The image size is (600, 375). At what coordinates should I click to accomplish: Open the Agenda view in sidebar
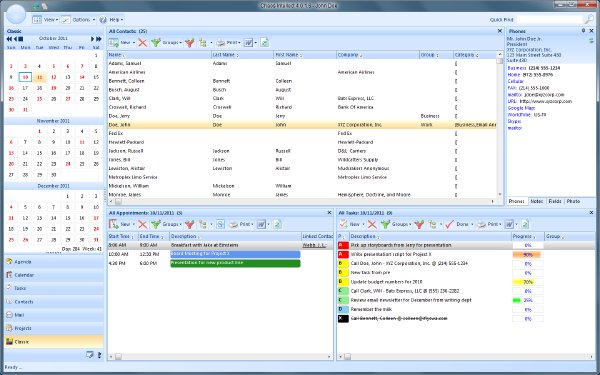pos(54,262)
